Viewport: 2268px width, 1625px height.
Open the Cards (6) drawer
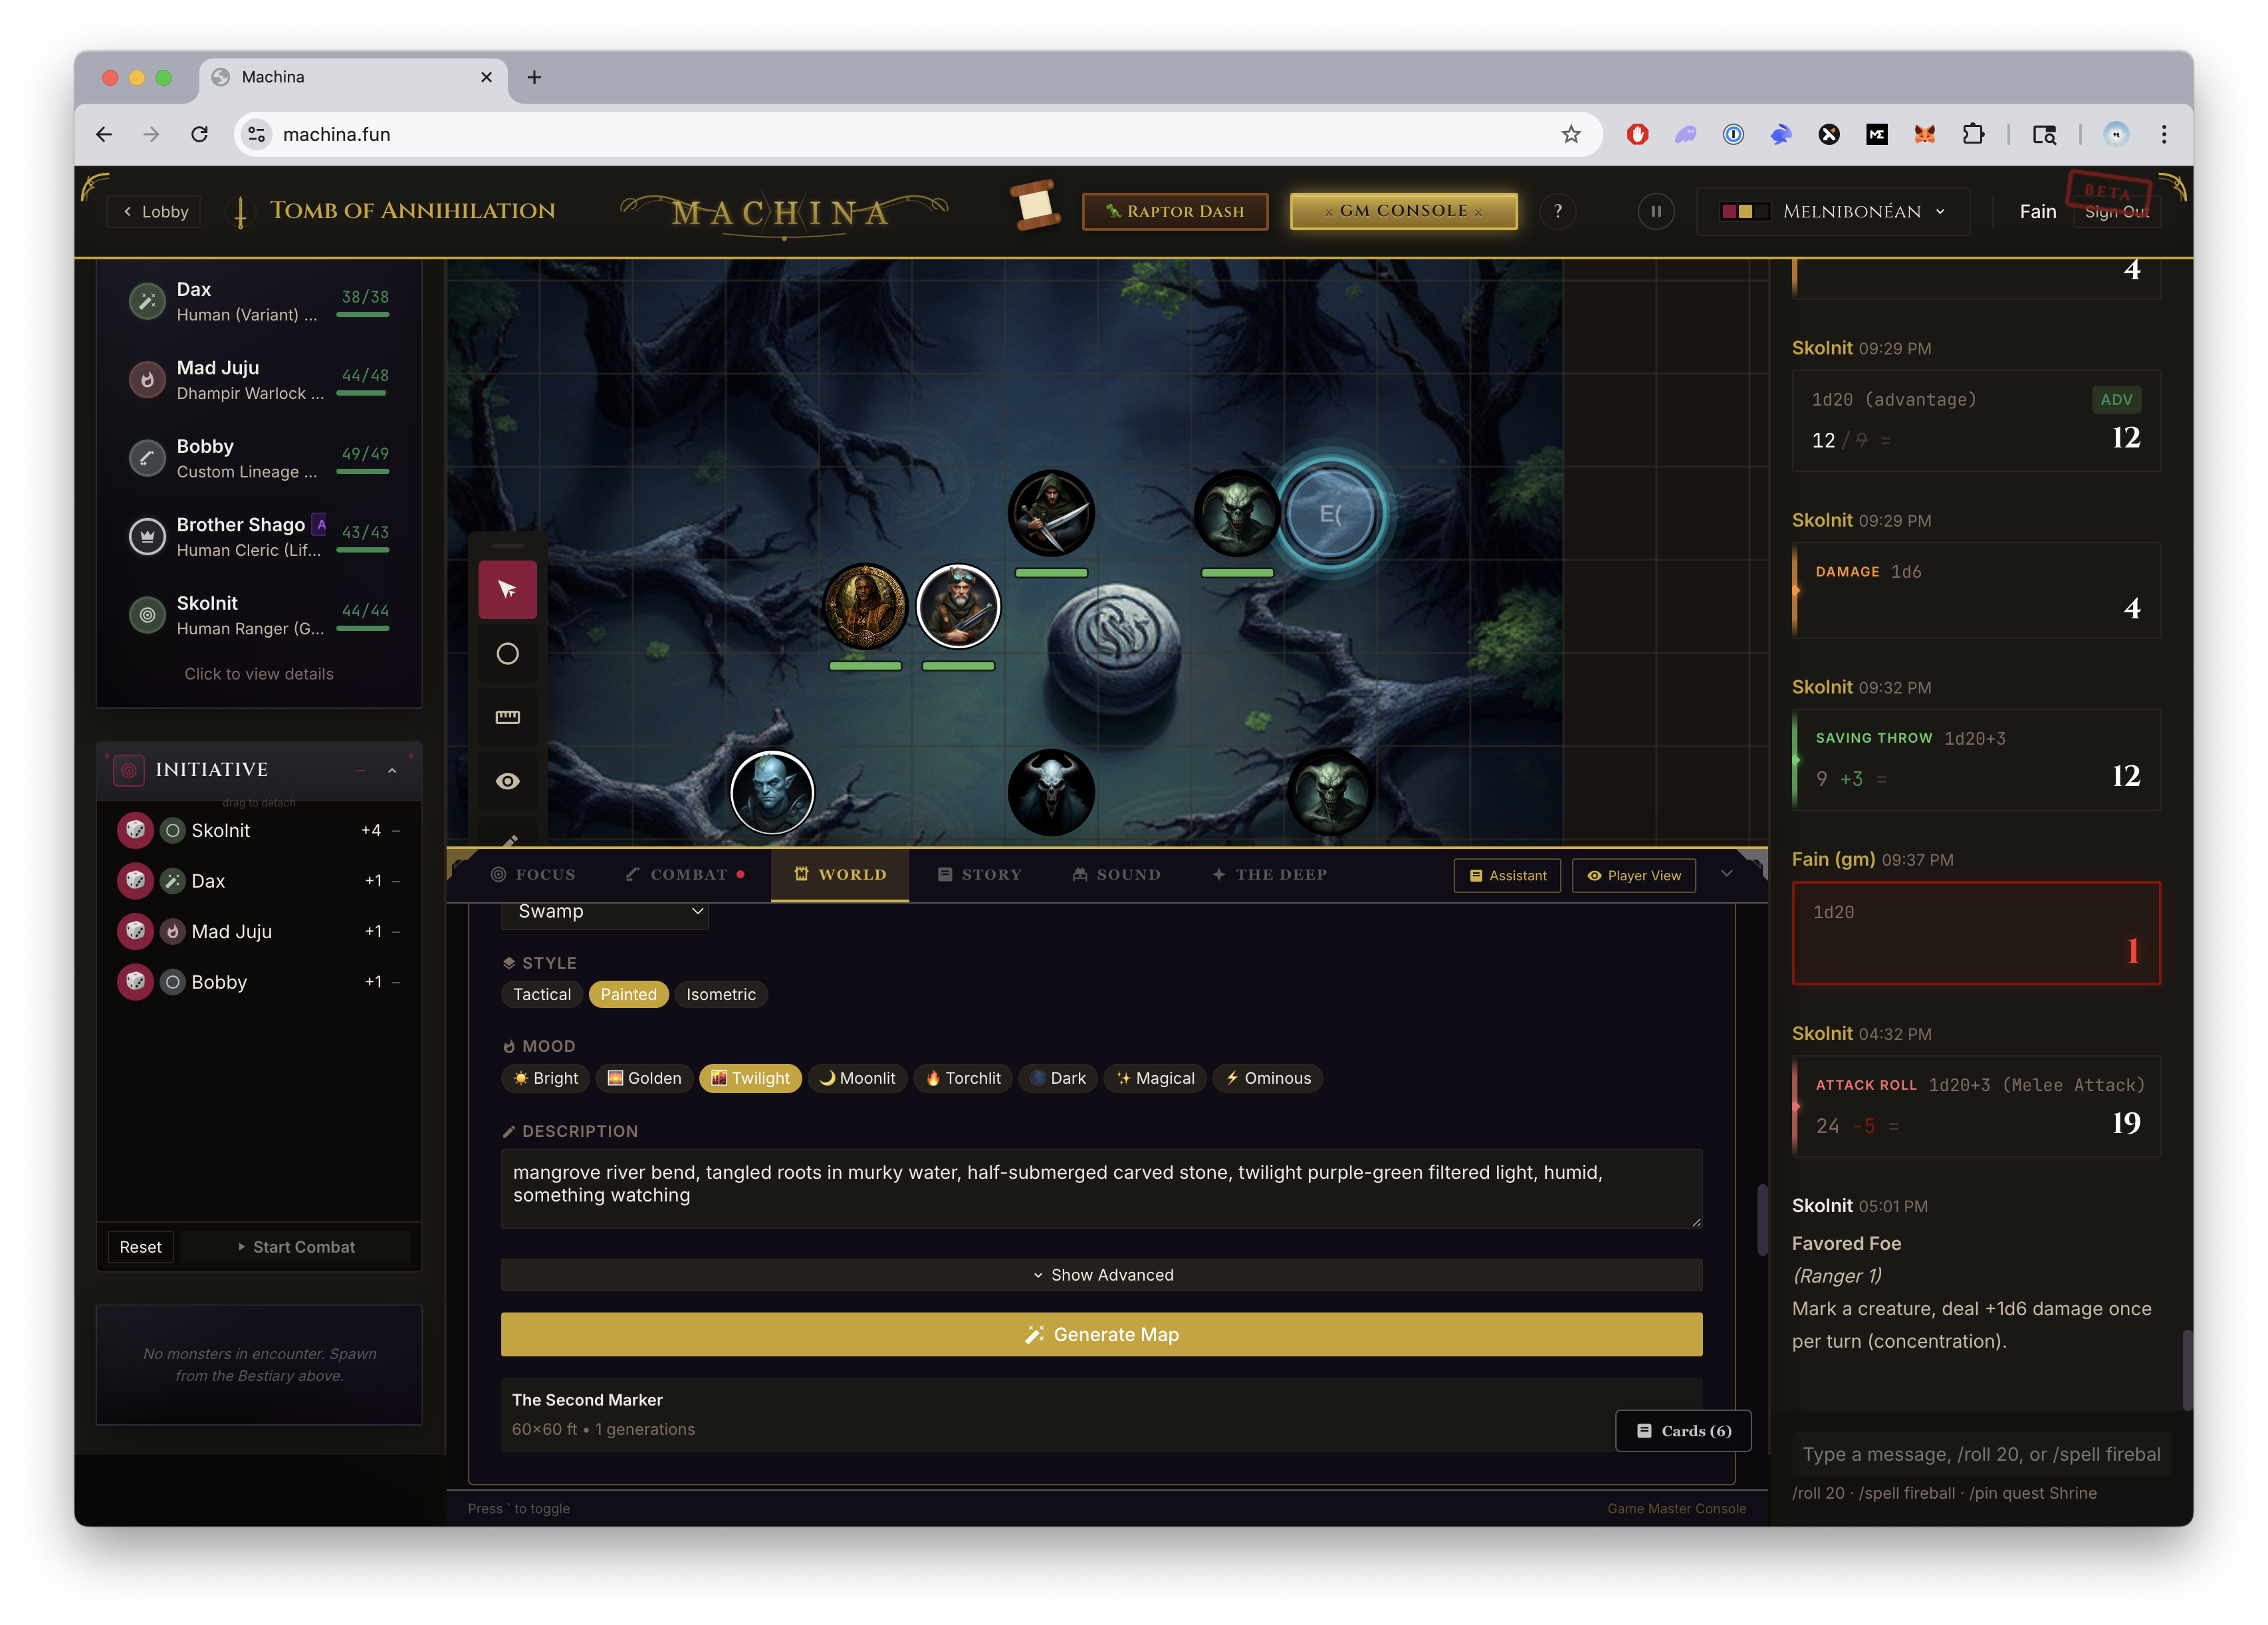[x=1682, y=1430]
